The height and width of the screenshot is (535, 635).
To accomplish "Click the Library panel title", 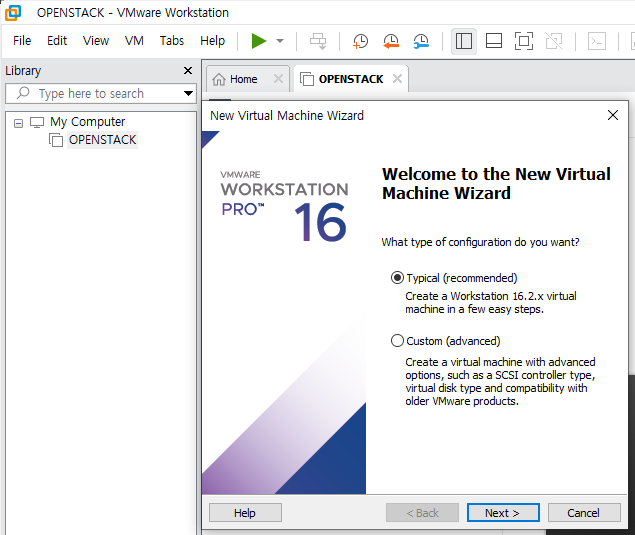I will coord(23,71).
